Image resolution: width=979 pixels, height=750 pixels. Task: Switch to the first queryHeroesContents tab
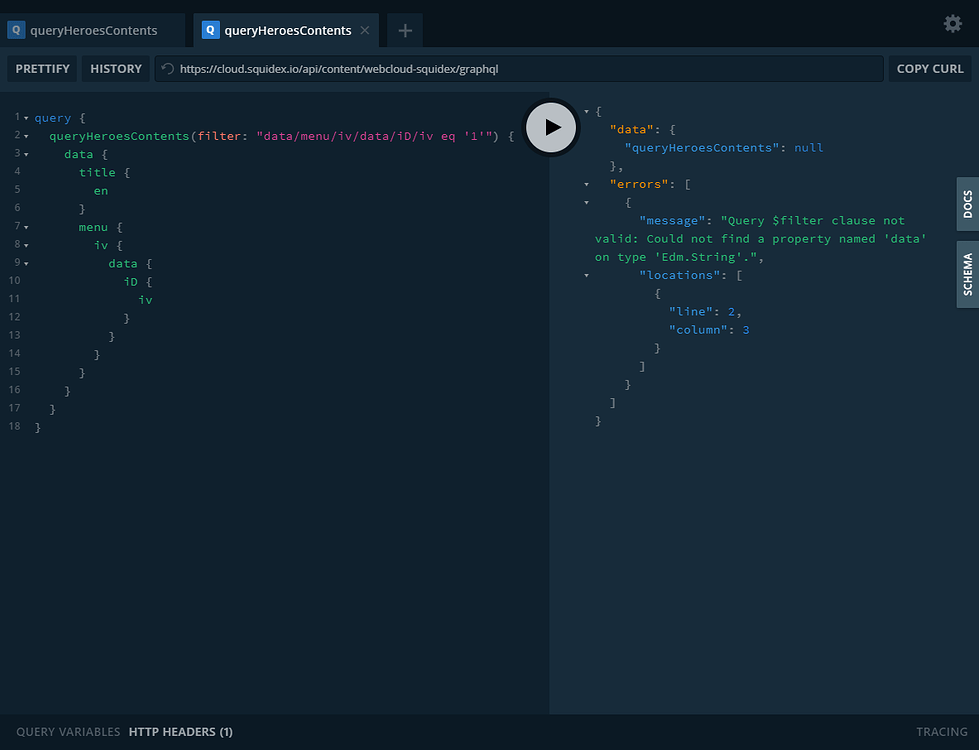pos(93,30)
